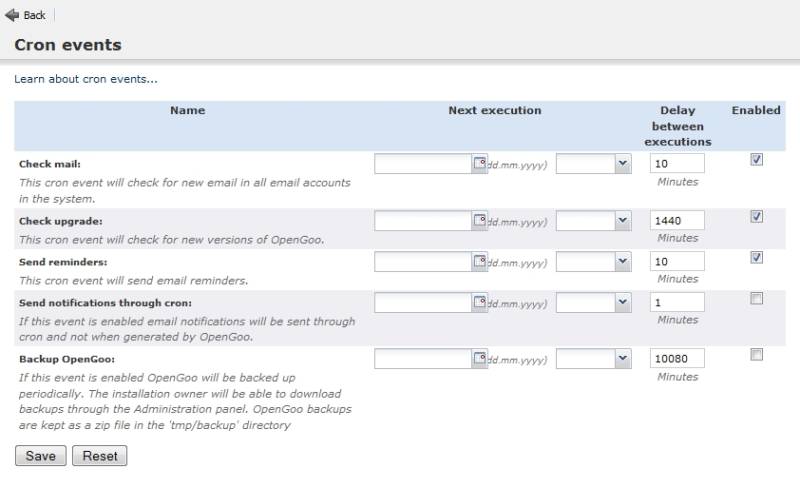Click the Check mail delay minutes field
This screenshot has width=800, height=488.
click(x=677, y=163)
